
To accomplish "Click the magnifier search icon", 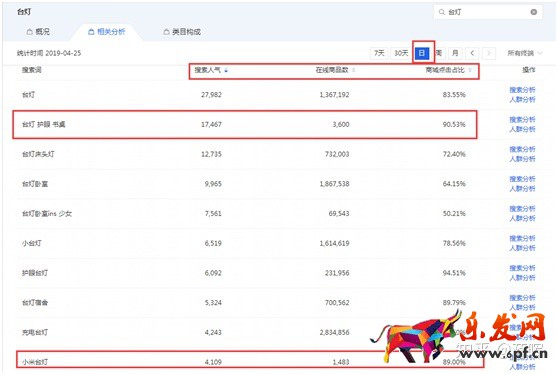I will (x=442, y=12).
